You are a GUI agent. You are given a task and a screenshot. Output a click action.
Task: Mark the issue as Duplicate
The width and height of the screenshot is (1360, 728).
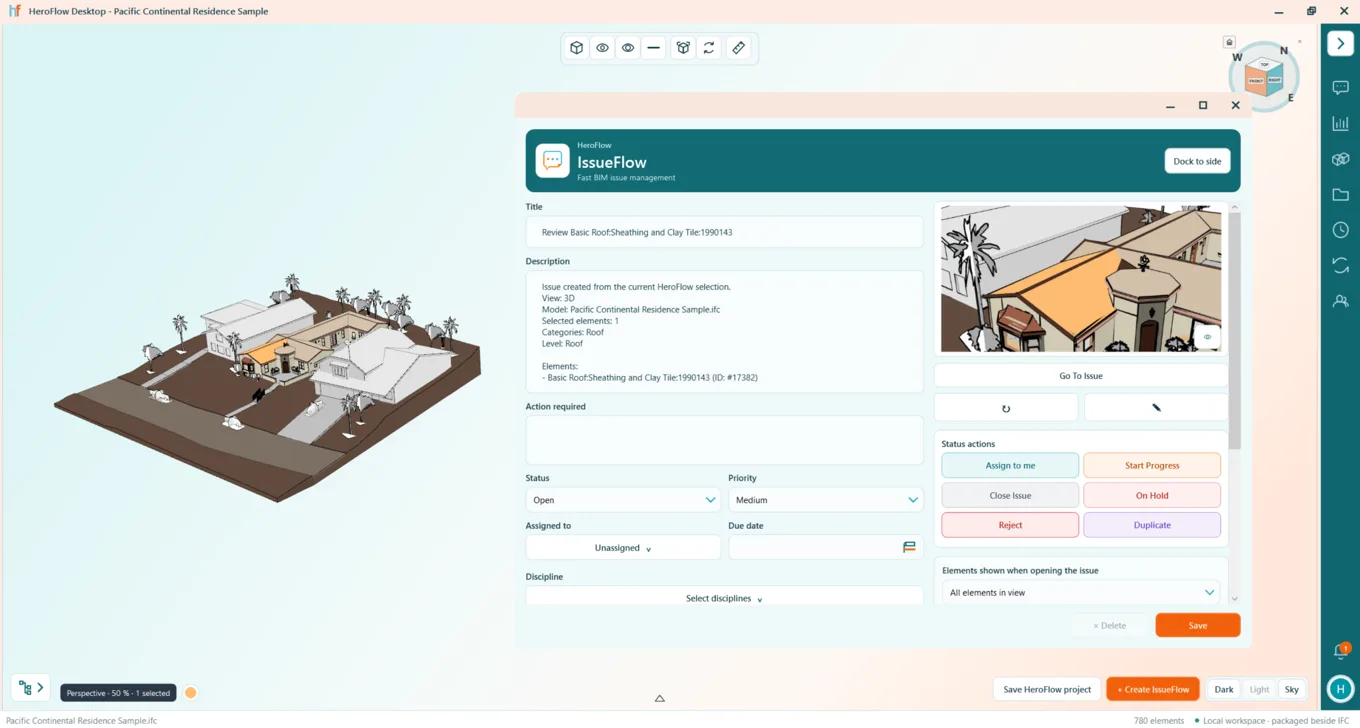click(1152, 525)
